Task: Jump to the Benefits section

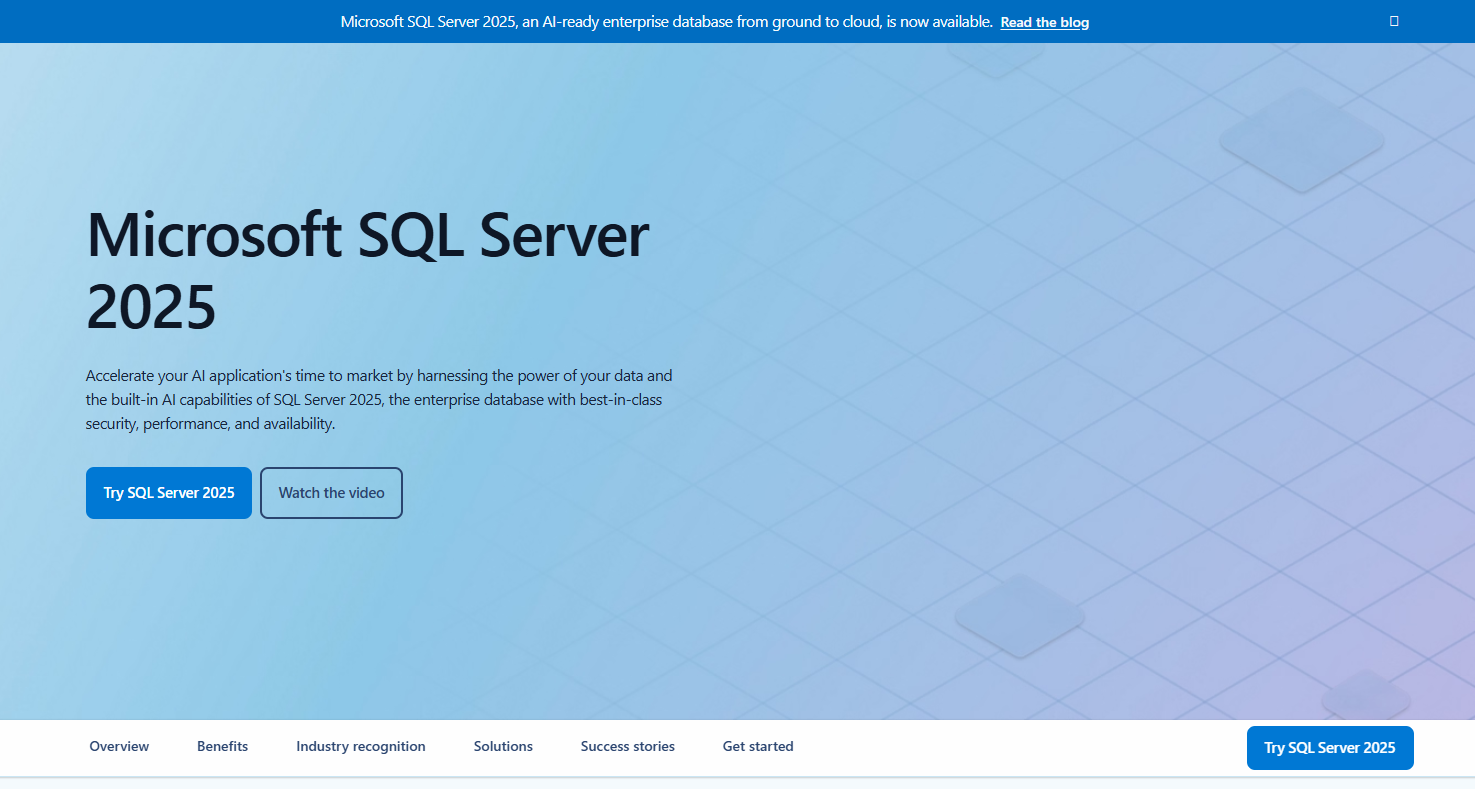Action: coord(222,747)
